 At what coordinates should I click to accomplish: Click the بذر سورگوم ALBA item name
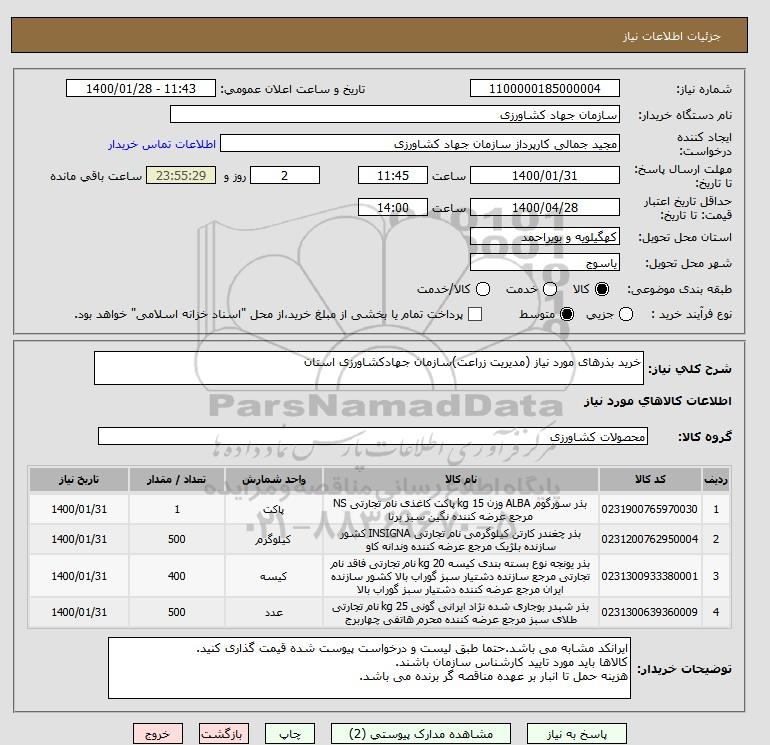click(x=461, y=510)
